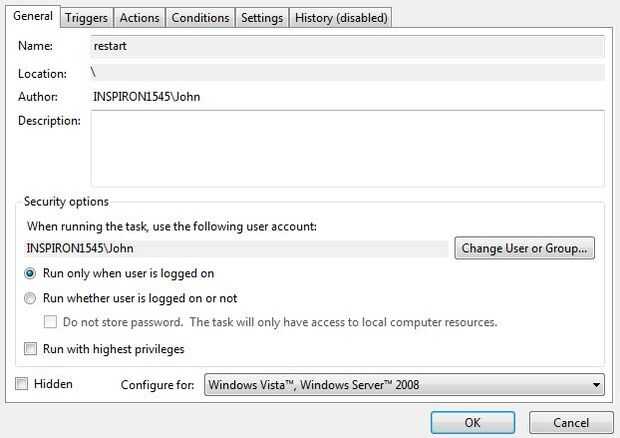Click the Configure for dropdown arrow

point(596,385)
